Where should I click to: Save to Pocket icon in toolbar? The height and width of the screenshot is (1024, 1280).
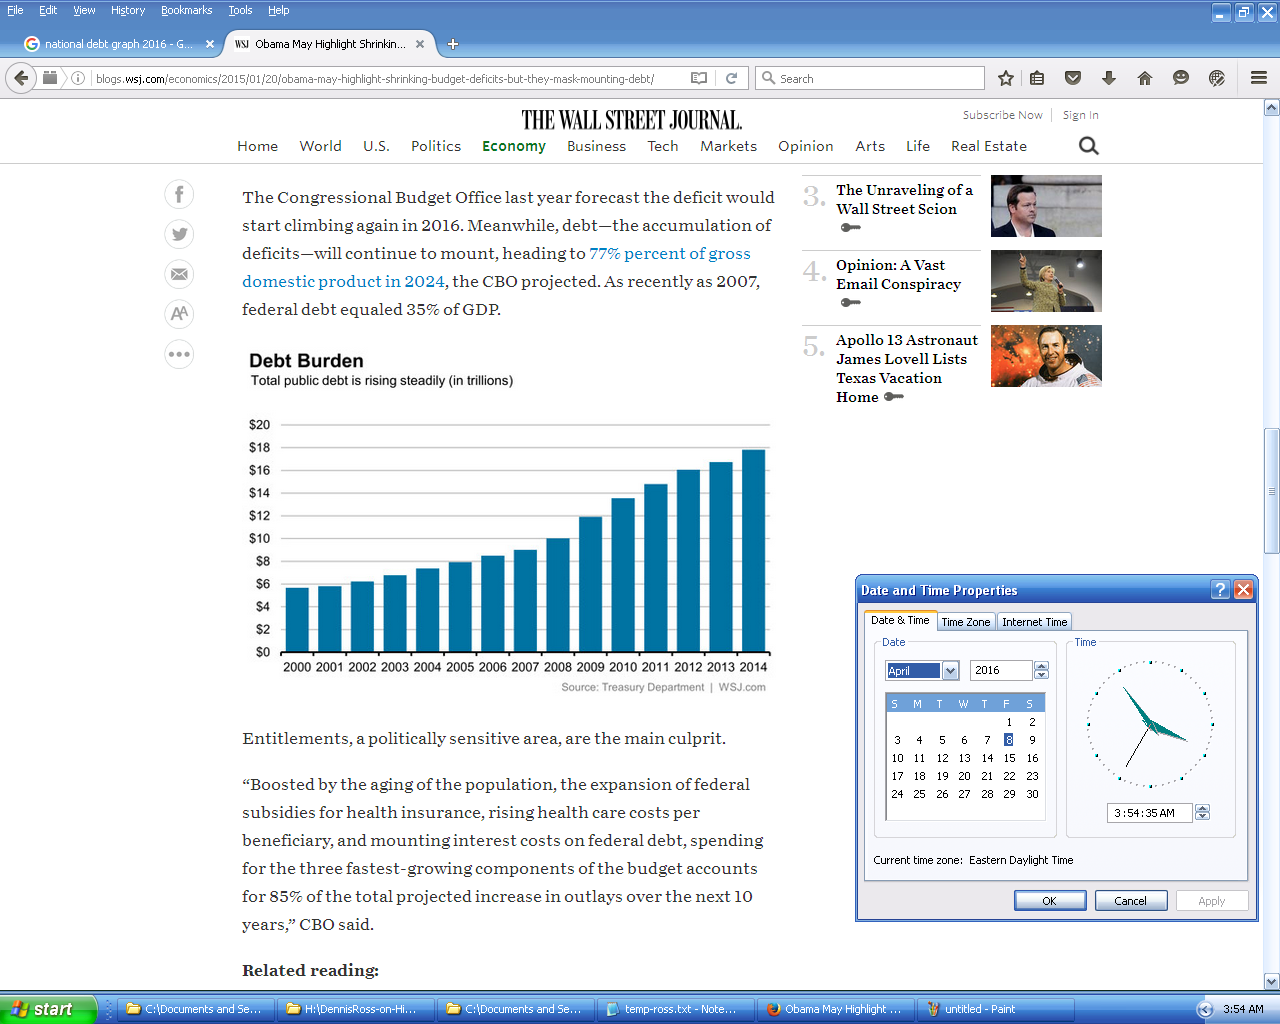point(1073,78)
